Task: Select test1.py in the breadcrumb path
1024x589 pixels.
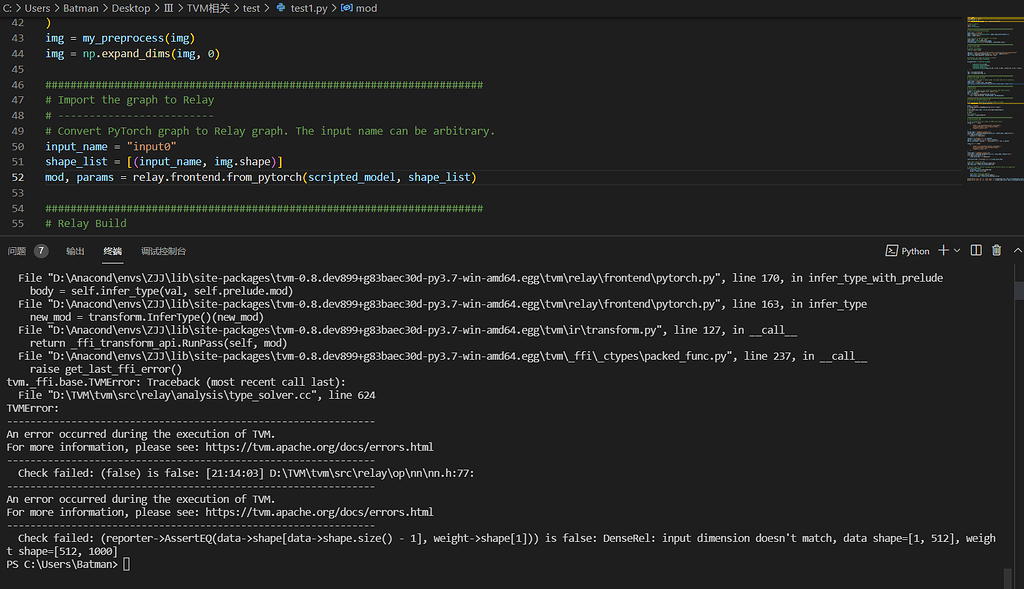Action: 308,8
